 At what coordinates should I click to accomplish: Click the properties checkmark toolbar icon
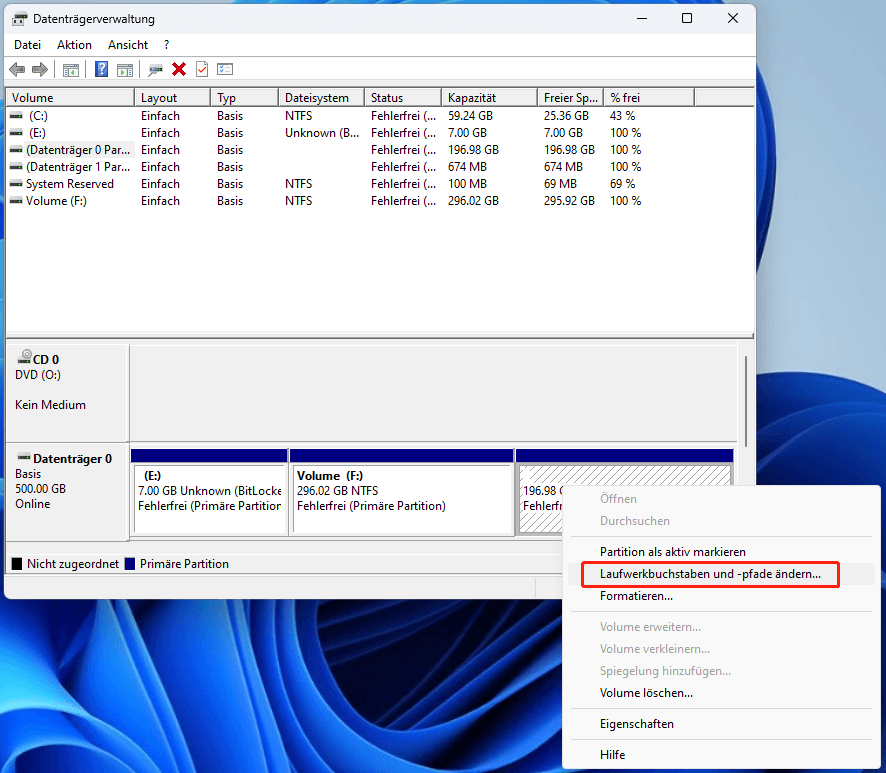pos(202,69)
